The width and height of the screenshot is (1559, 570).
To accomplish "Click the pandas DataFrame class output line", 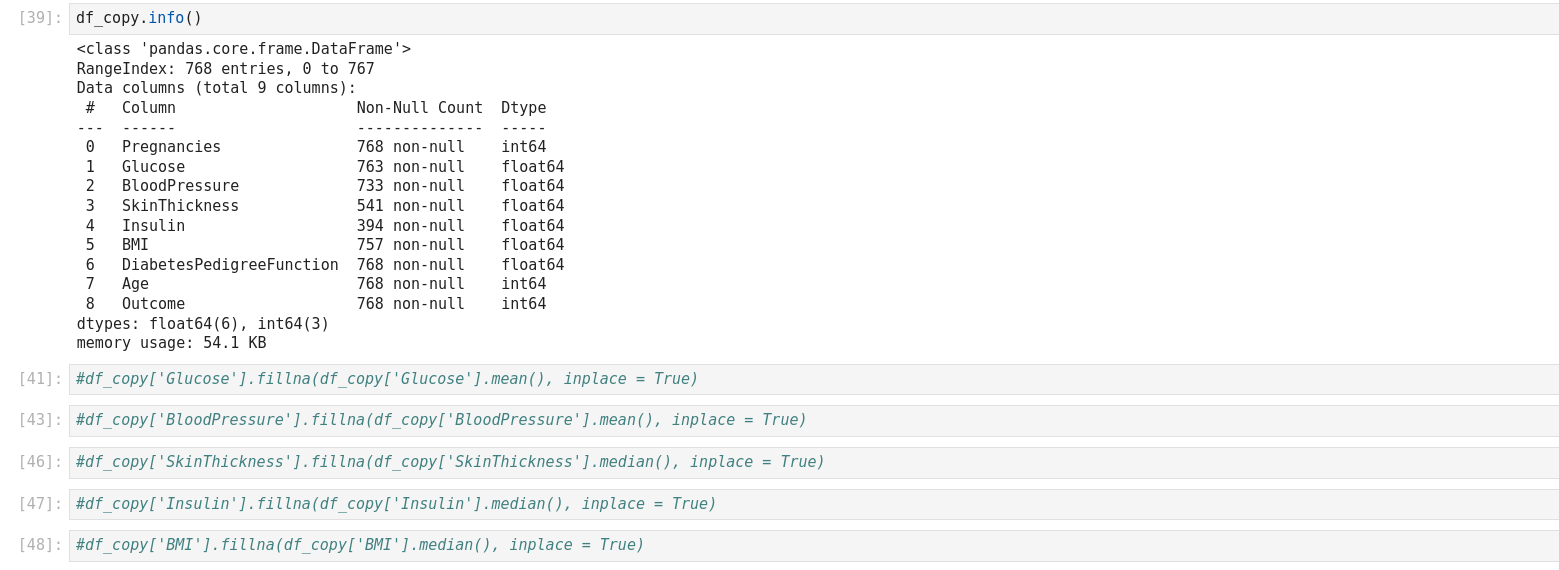I will (x=243, y=49).
